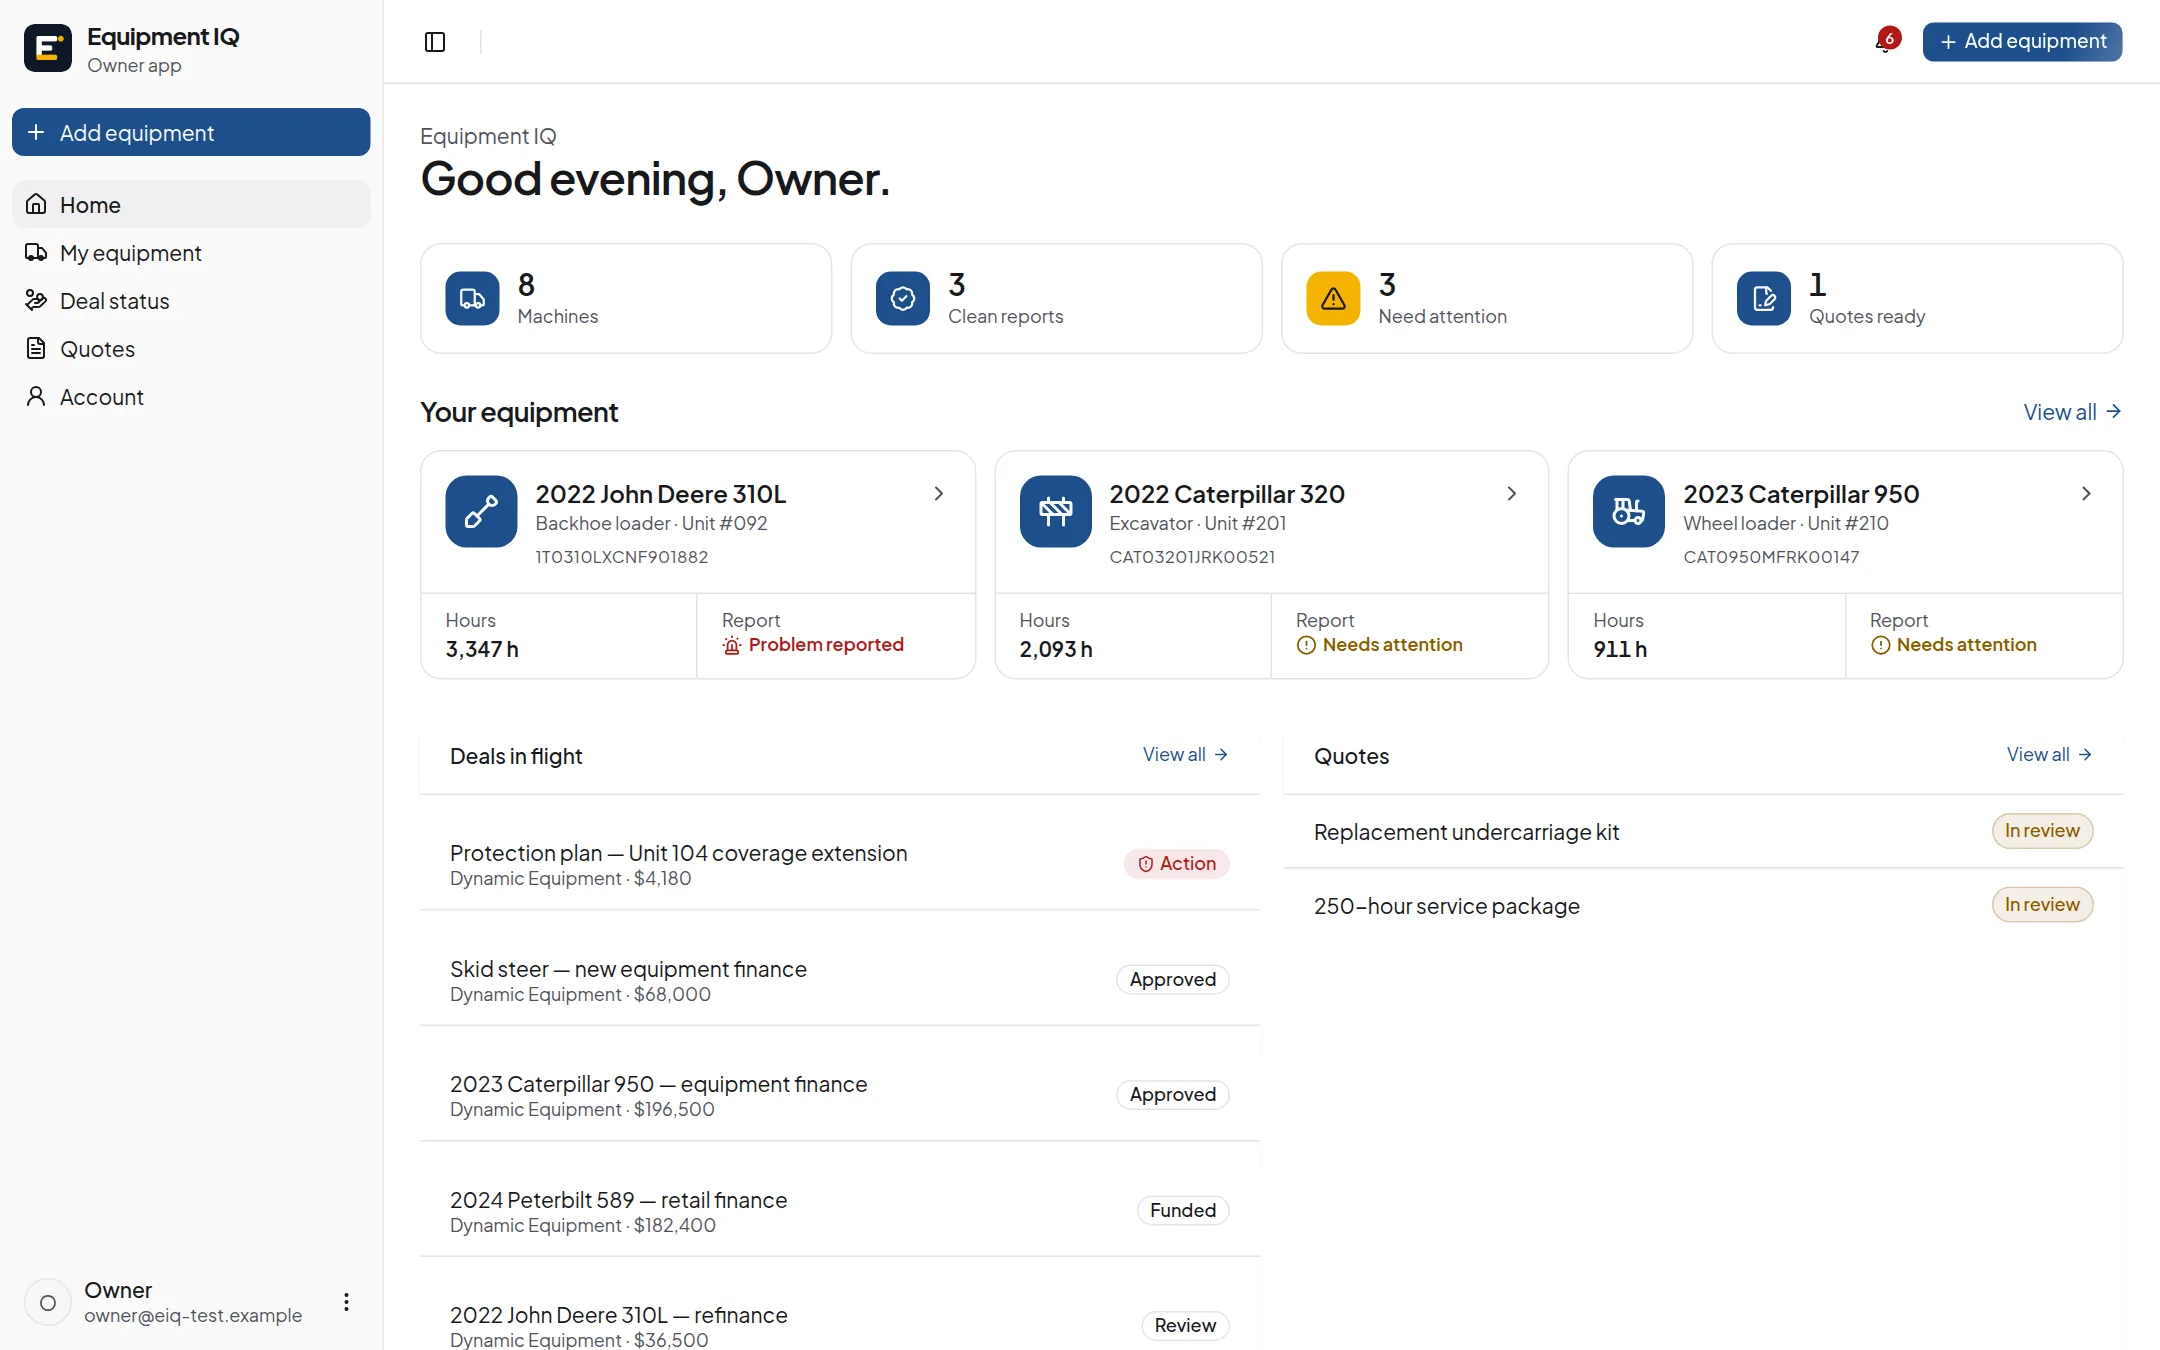Screen dimensions: 2160x1350
Task: Open the Owner account options menu
Action: 346,1302
